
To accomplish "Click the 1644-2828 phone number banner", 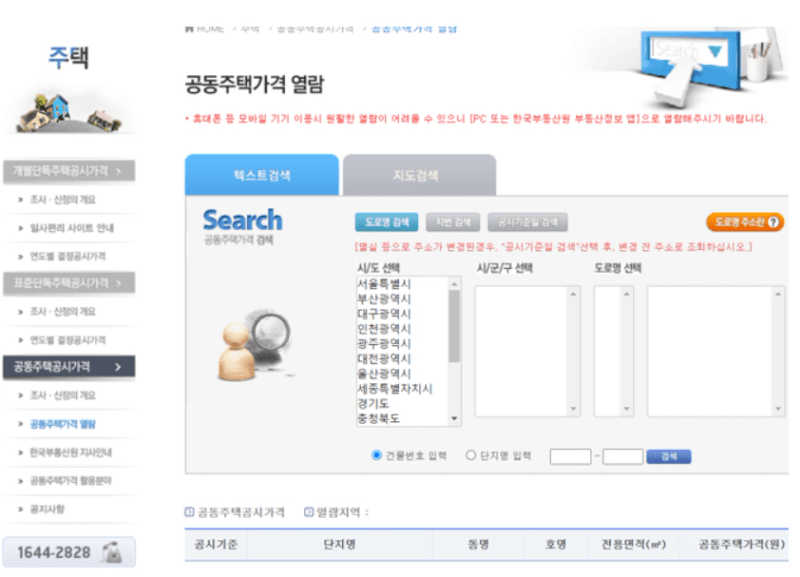I will [69, 552].
